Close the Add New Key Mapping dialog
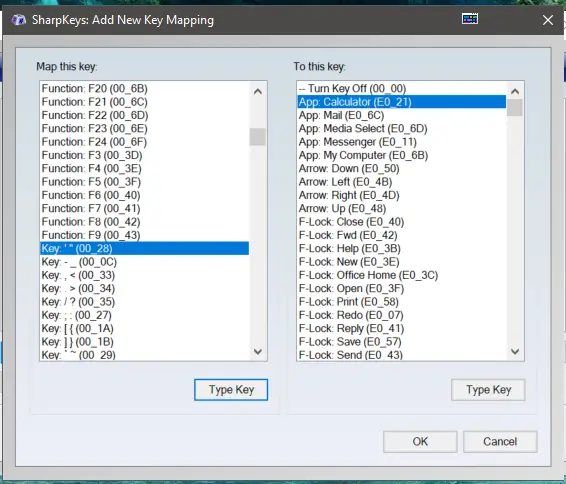The image size is (566, 484). pos(548,20)
